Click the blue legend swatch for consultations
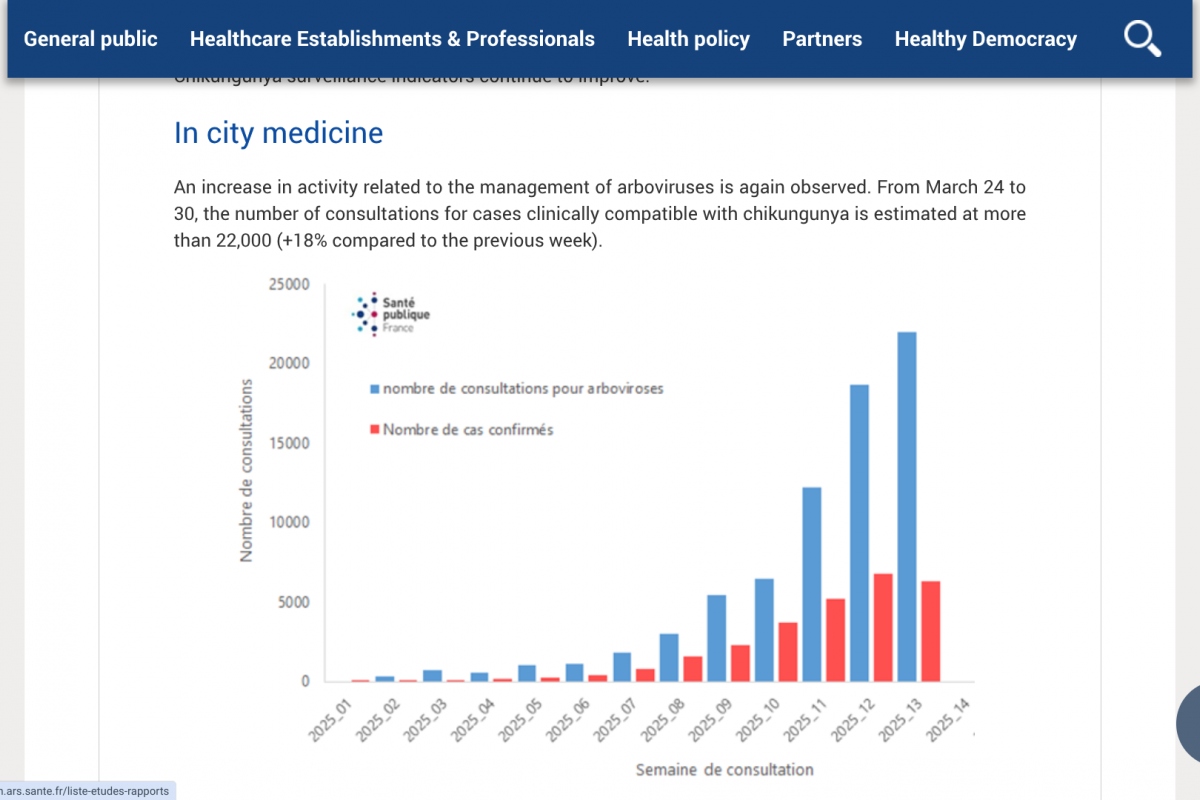 [374, 388]
